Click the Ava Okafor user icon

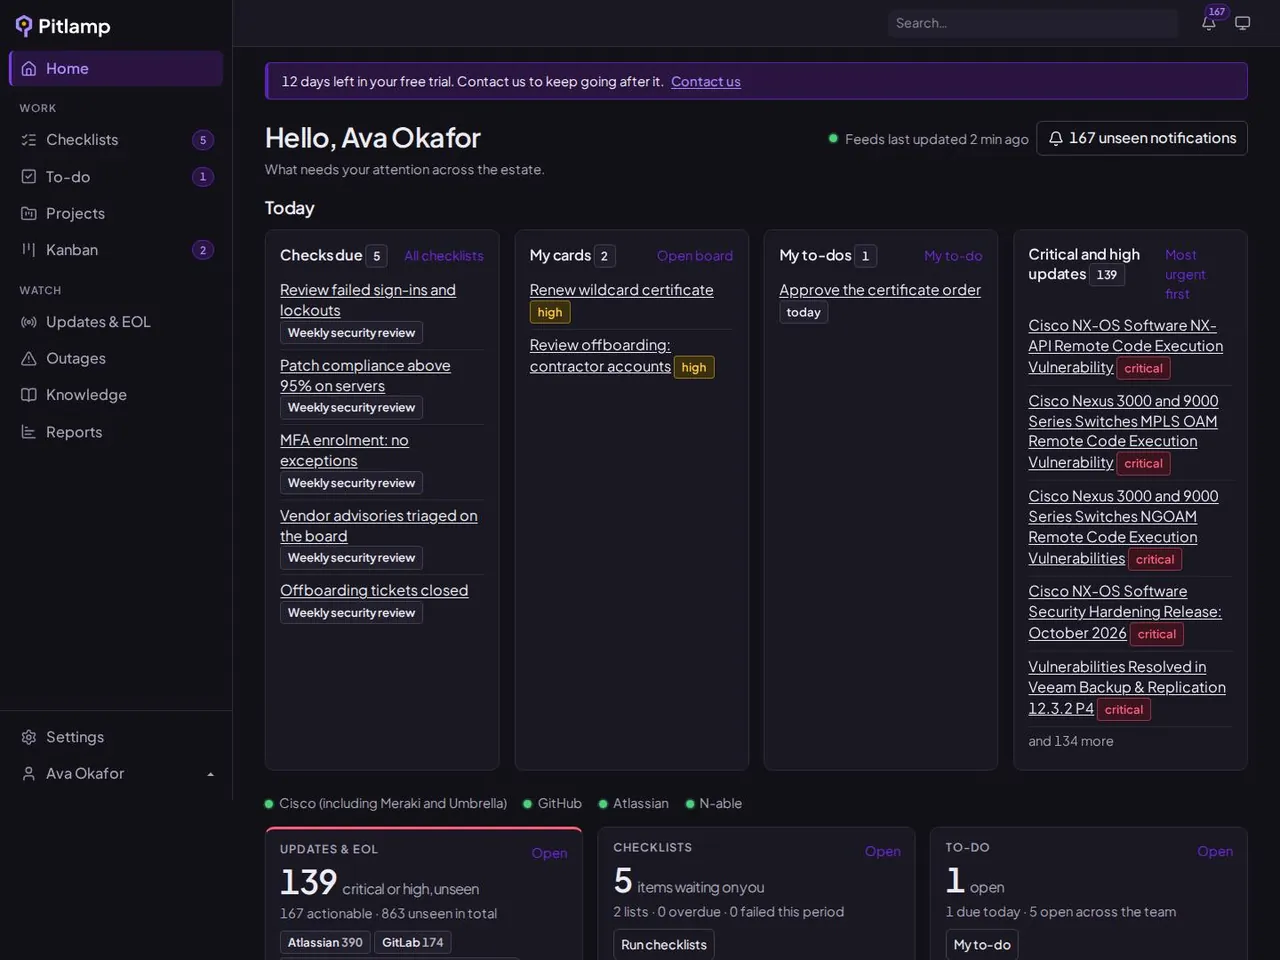[29, 774]
